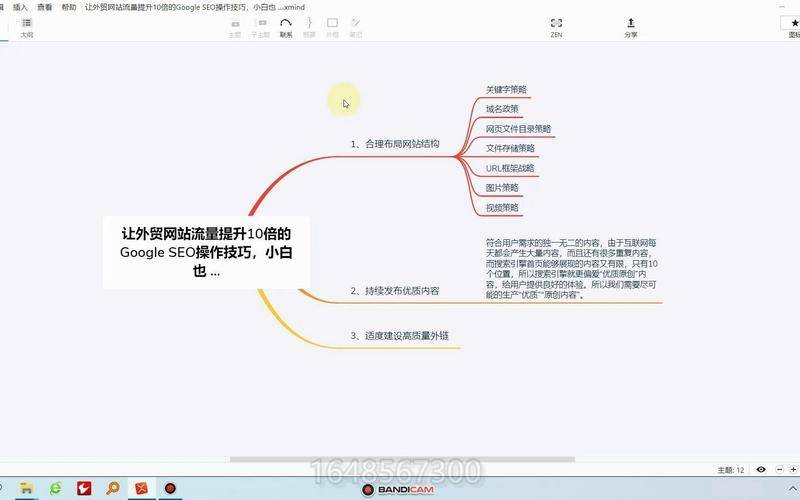Image resolution: width=800 pixels, height=500 pixels.
Task: Open the 分享 share icon
Action: pos(631,28)
